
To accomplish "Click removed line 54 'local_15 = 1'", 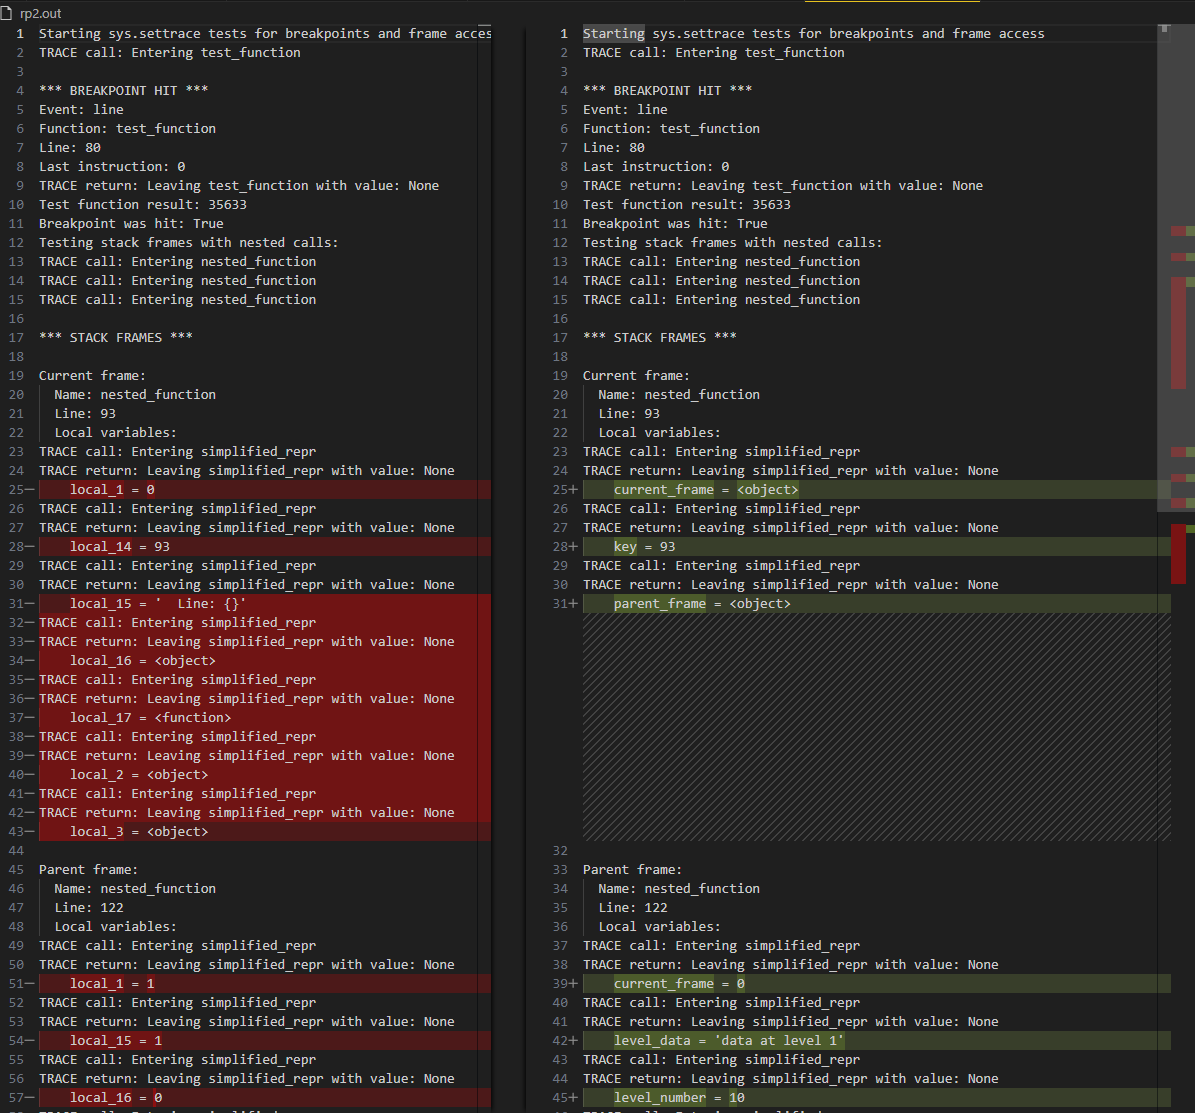I will (264, 1041).
